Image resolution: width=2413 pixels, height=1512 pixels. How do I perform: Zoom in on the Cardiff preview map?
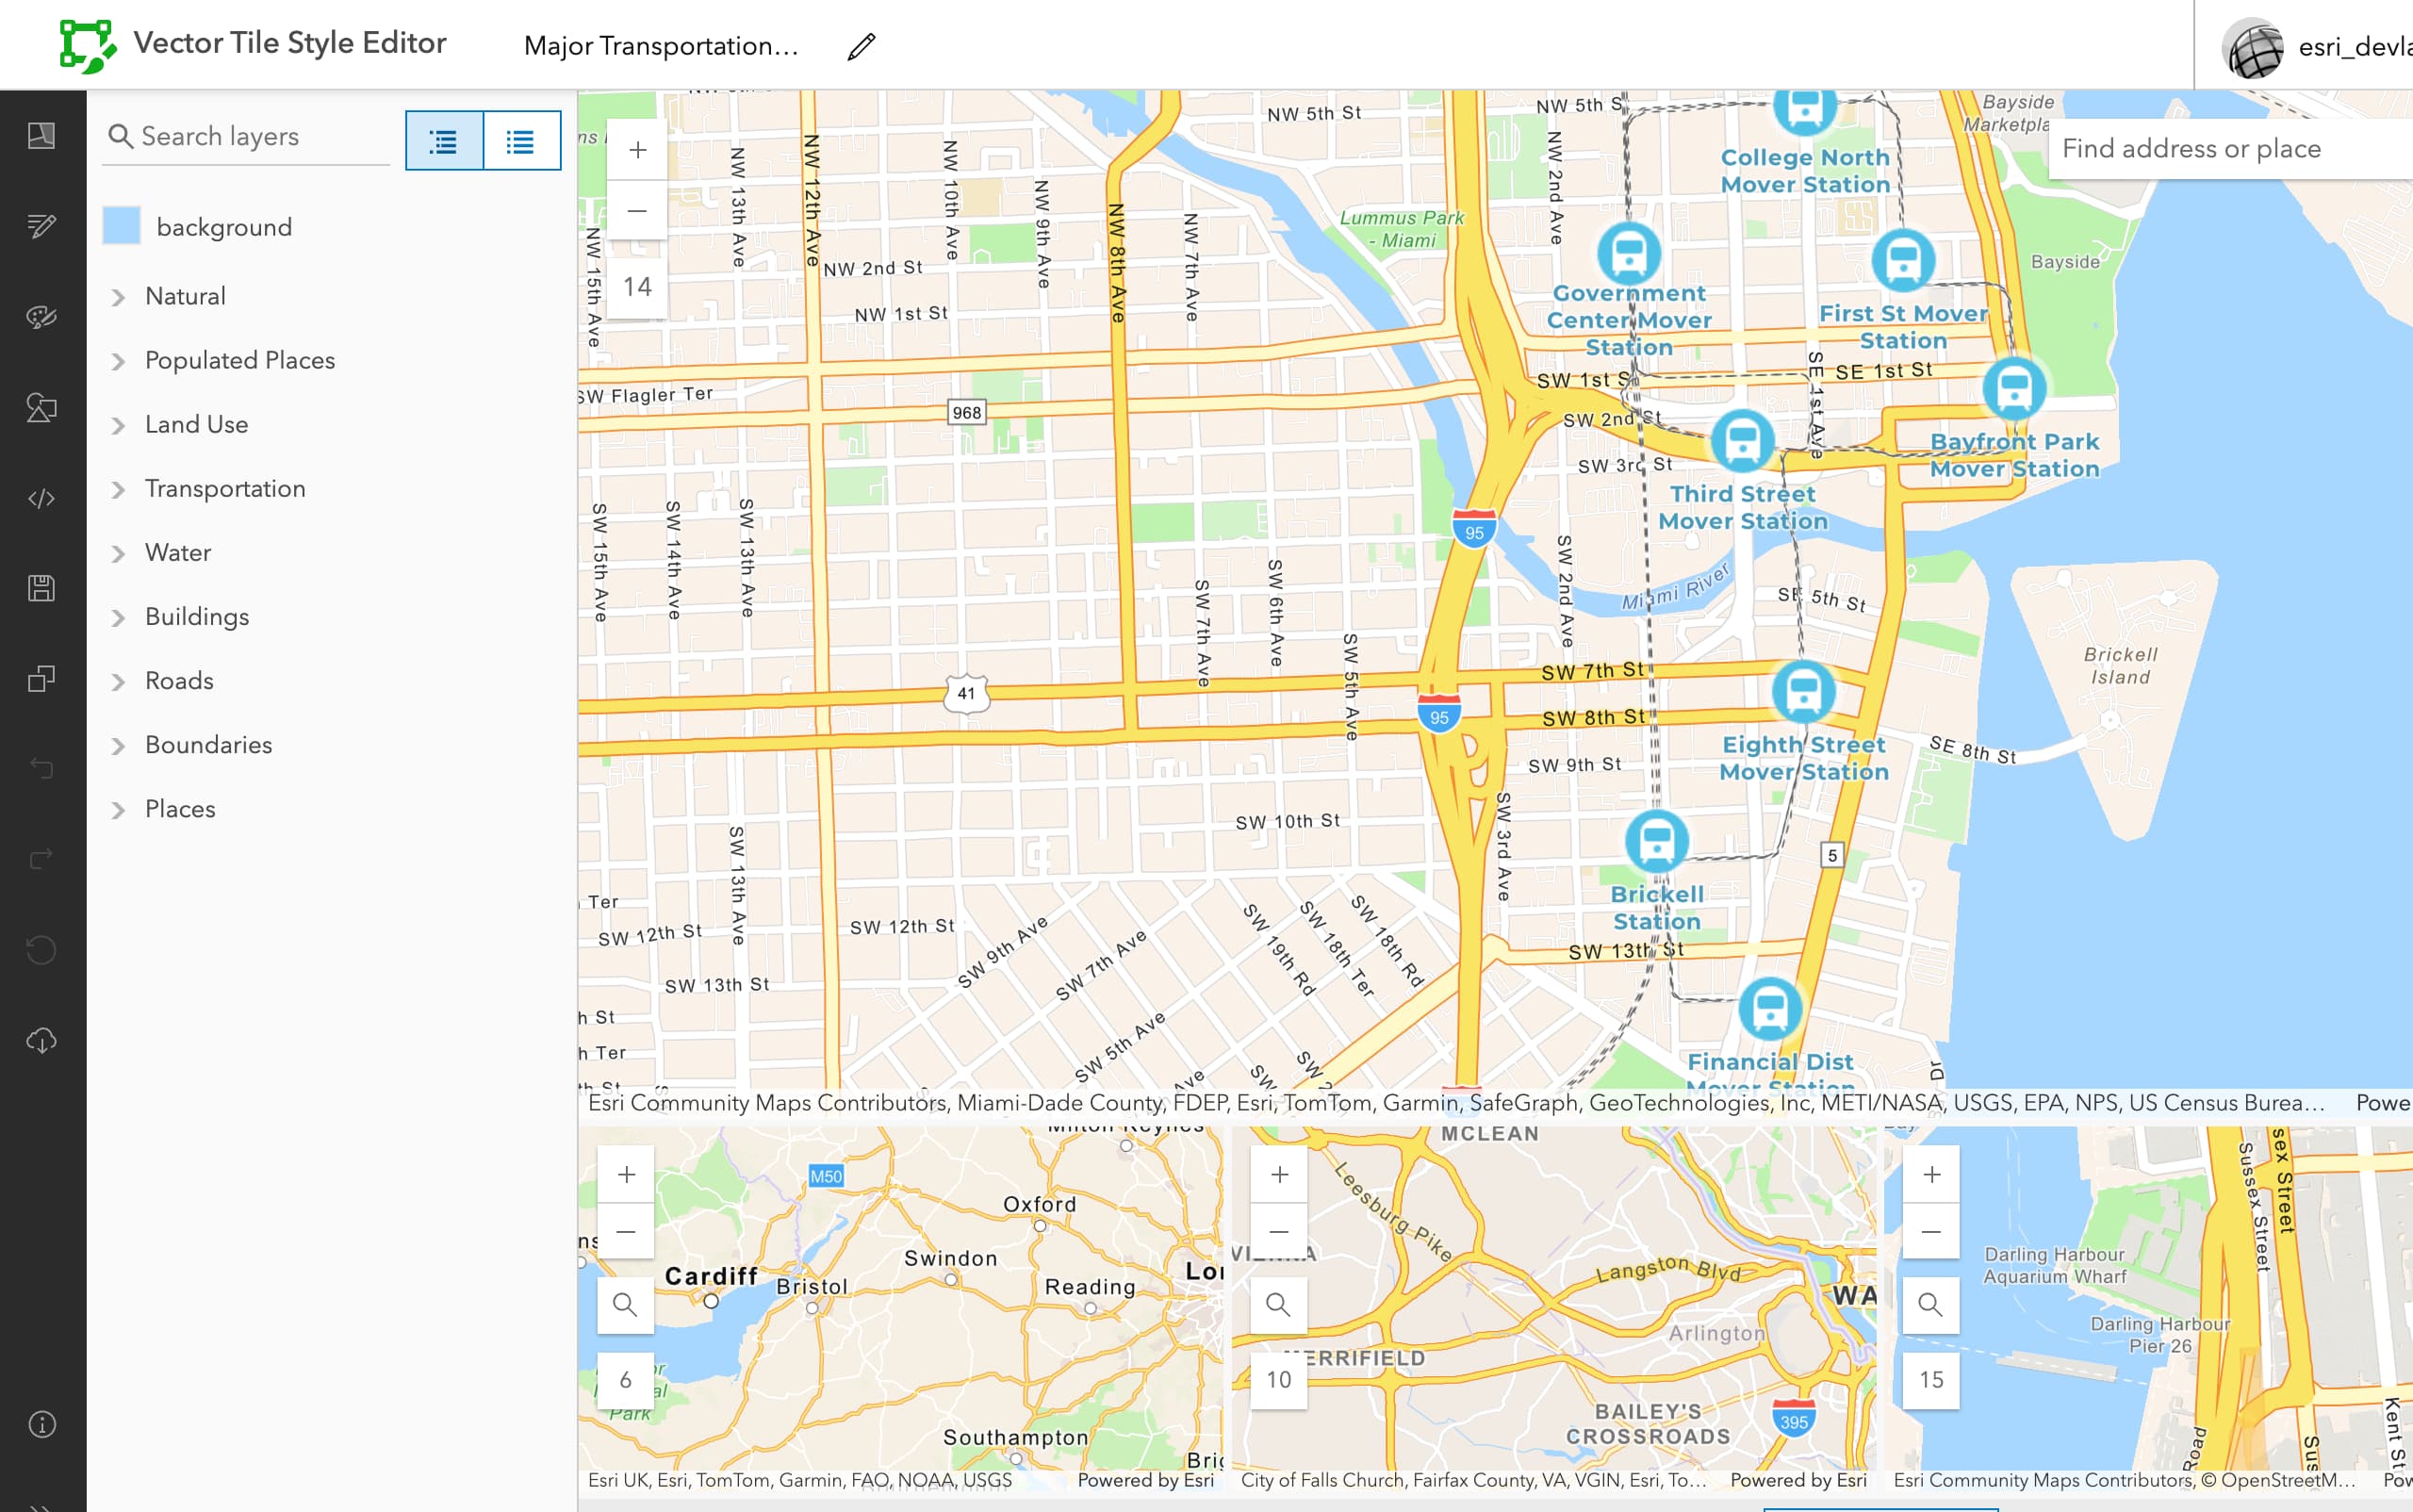pos(626,1174)
